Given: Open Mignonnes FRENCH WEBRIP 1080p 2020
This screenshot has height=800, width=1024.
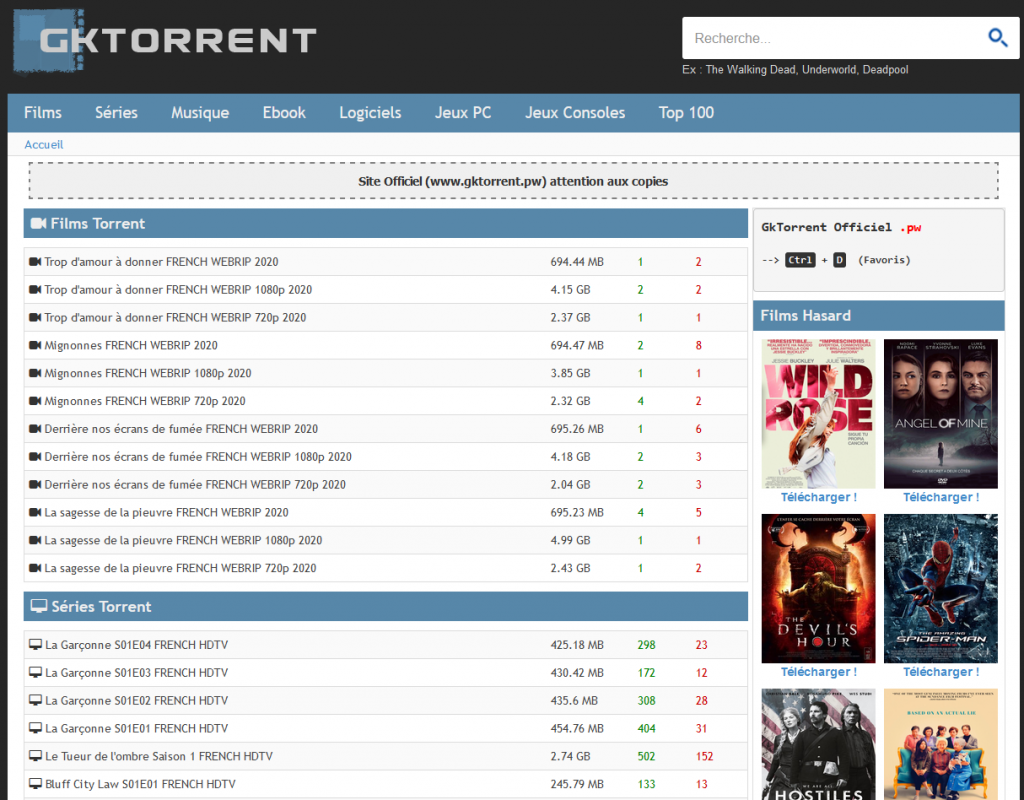Looking at the screenshot, I should 148,373.
